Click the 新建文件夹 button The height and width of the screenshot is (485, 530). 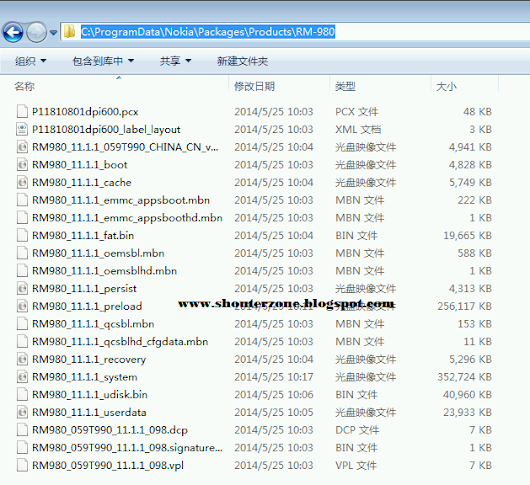[242, 61]
